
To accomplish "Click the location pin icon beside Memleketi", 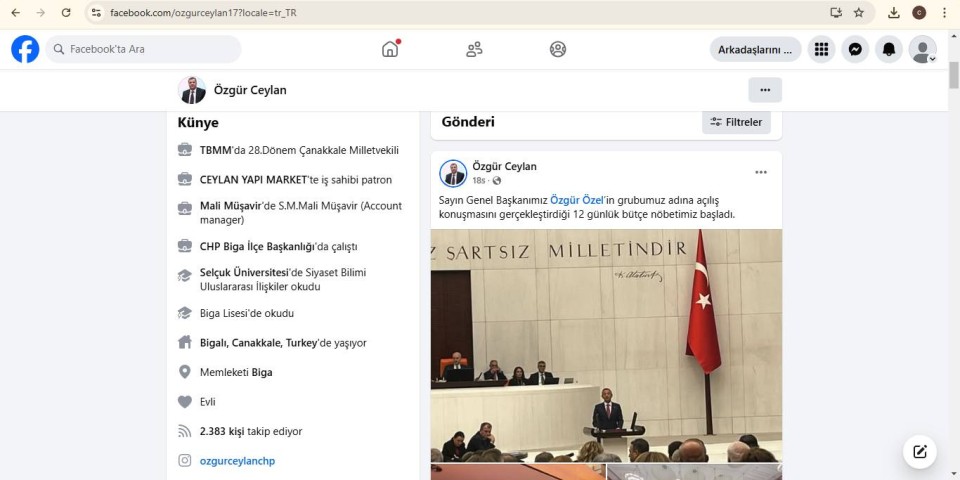I will (184, 372).
